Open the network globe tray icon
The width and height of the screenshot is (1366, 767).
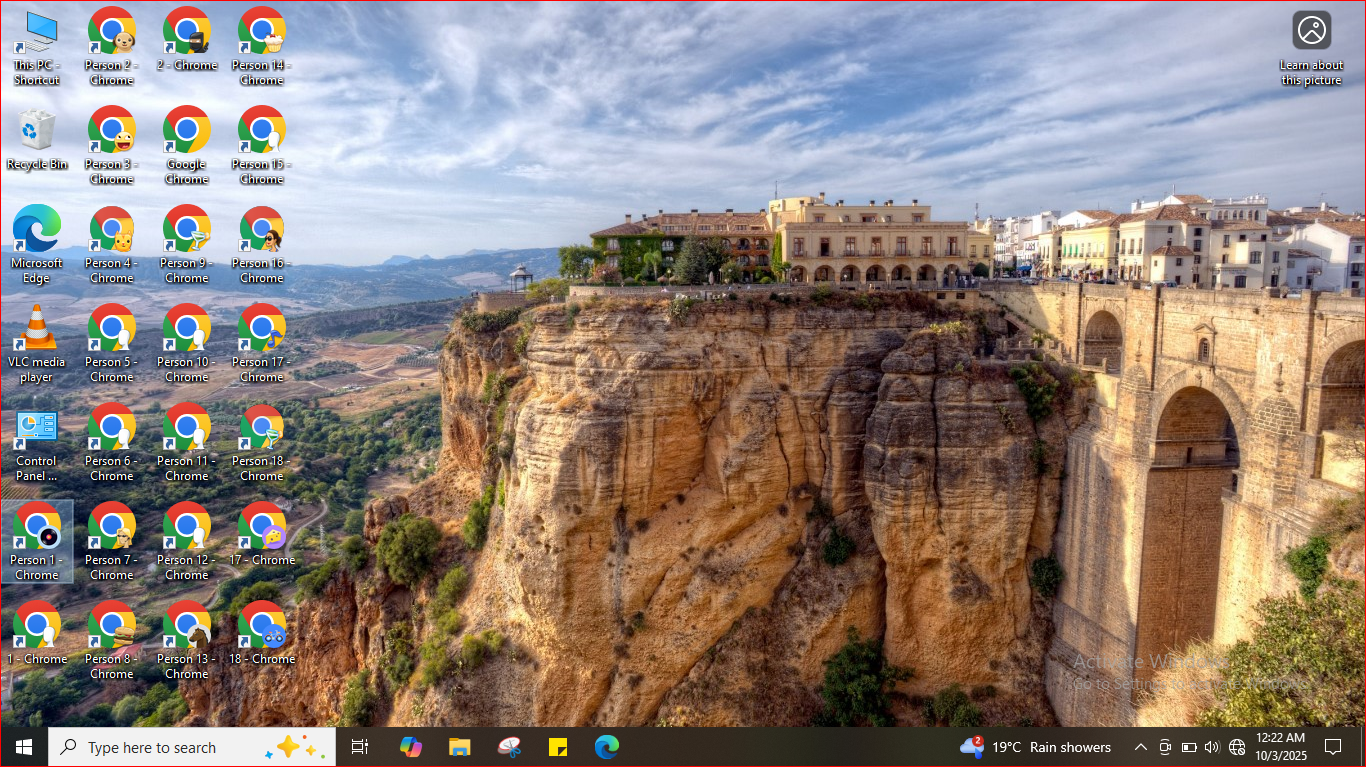click(x=1237, y=747)
